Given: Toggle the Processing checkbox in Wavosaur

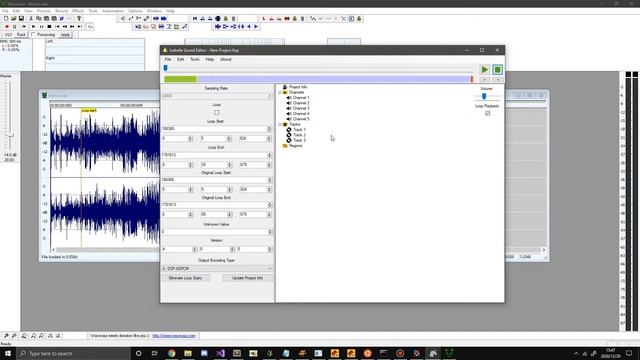Looking at the screenshot, I should click(33, 35).
